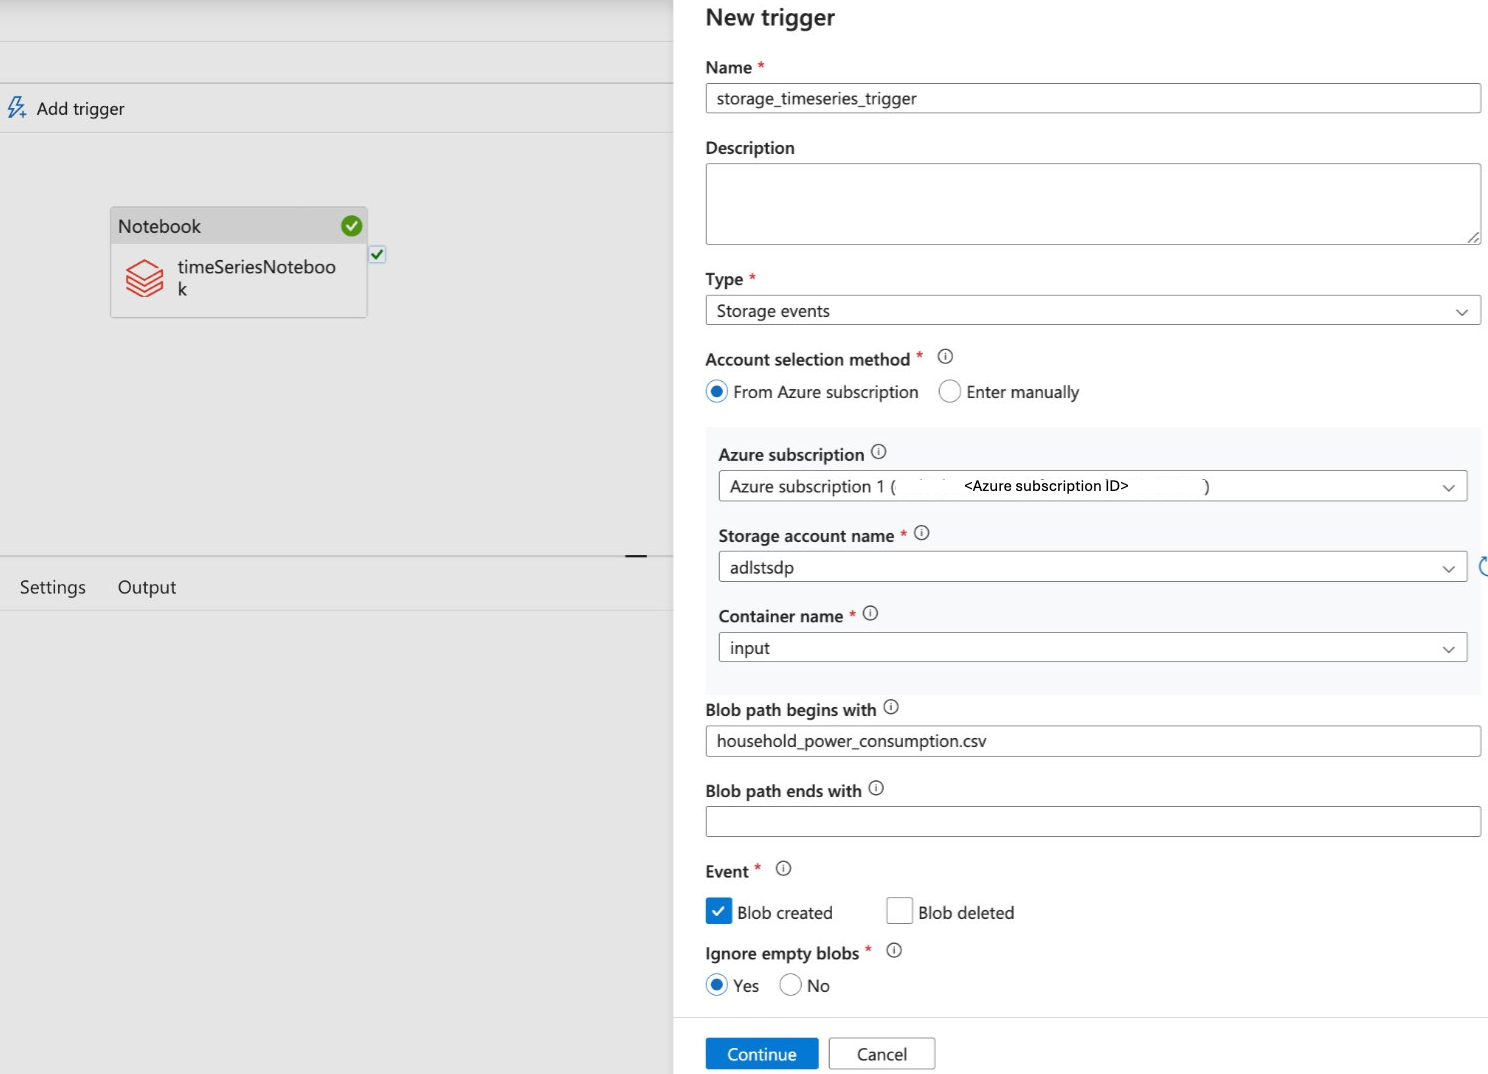This screenshot has width=1488, height=1074.
Task: Refresh the storage account name list
Action: point(1482,567)
